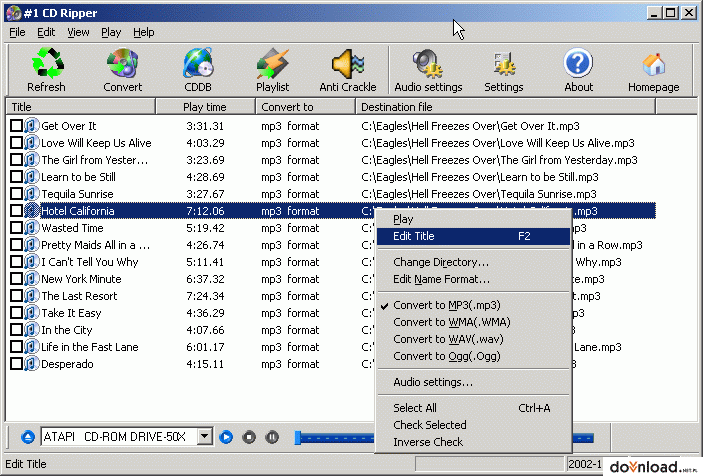Pause playback with the pause button
The width and height of the screenshot is (703, 476).
(x=272, y=437)
